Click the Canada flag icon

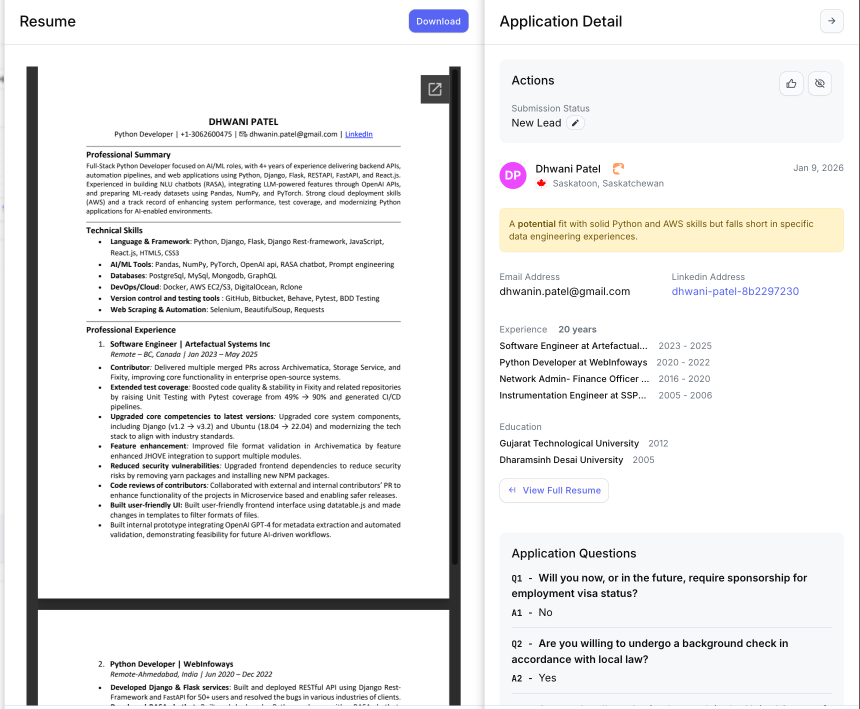pos(542,184)
